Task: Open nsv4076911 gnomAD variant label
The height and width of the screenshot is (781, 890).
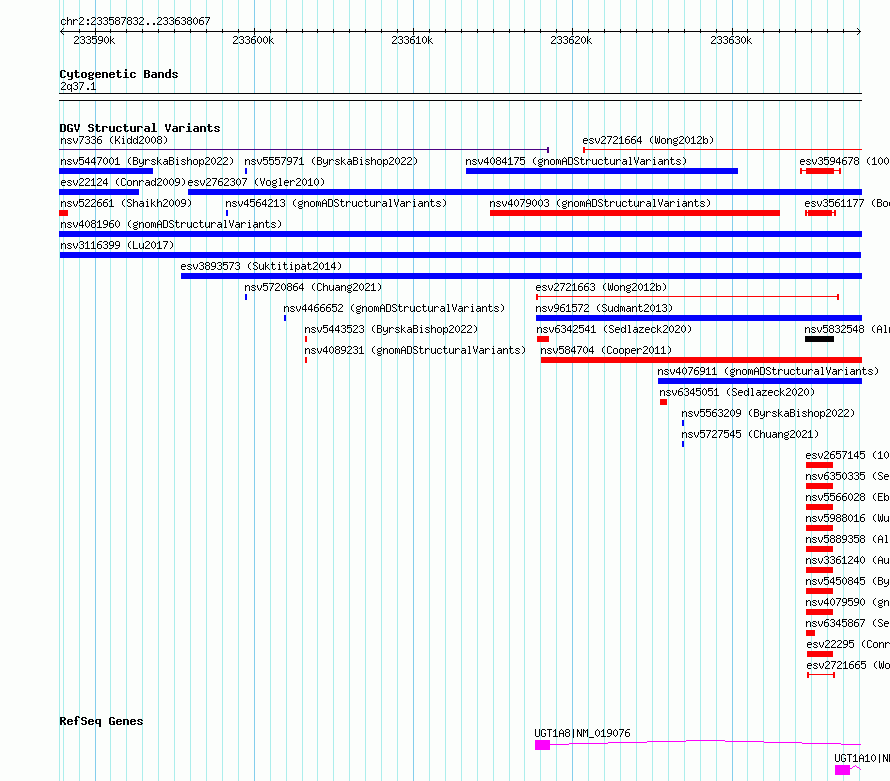Action: [768, 371]
